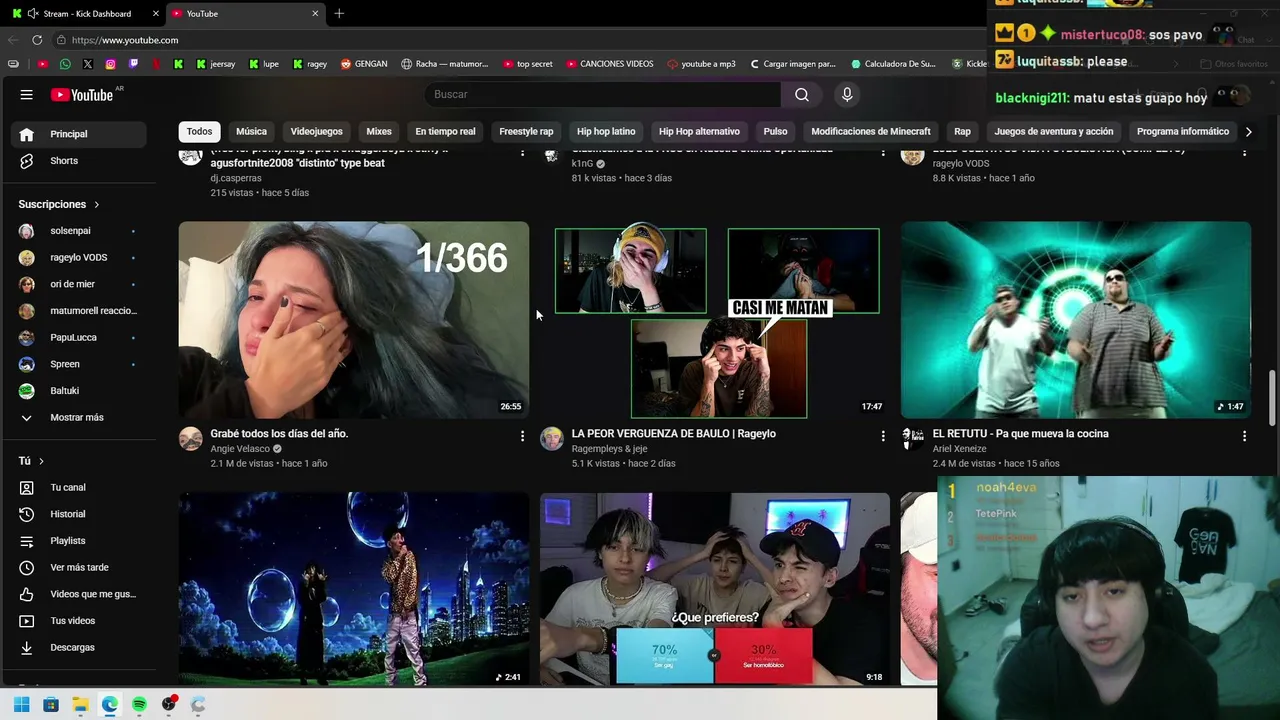Open options menu for Grabé todos los días video
This screenshot has width=1280, height=720.
tap(522, 436)
